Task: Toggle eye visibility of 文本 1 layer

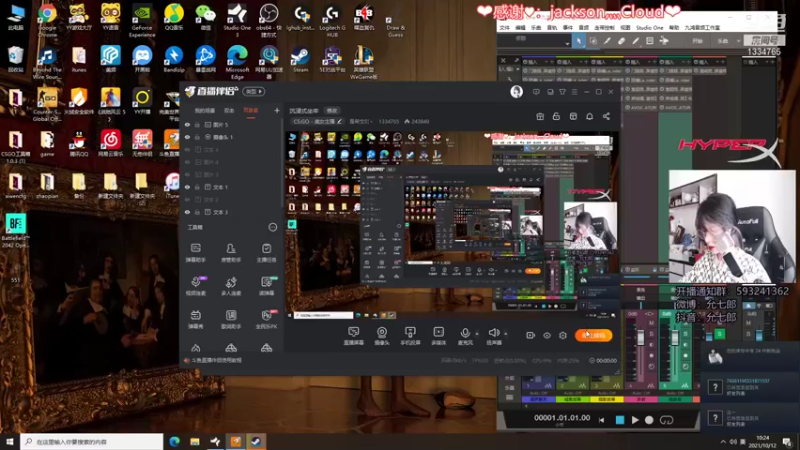Action: click(x=187, y=187)
